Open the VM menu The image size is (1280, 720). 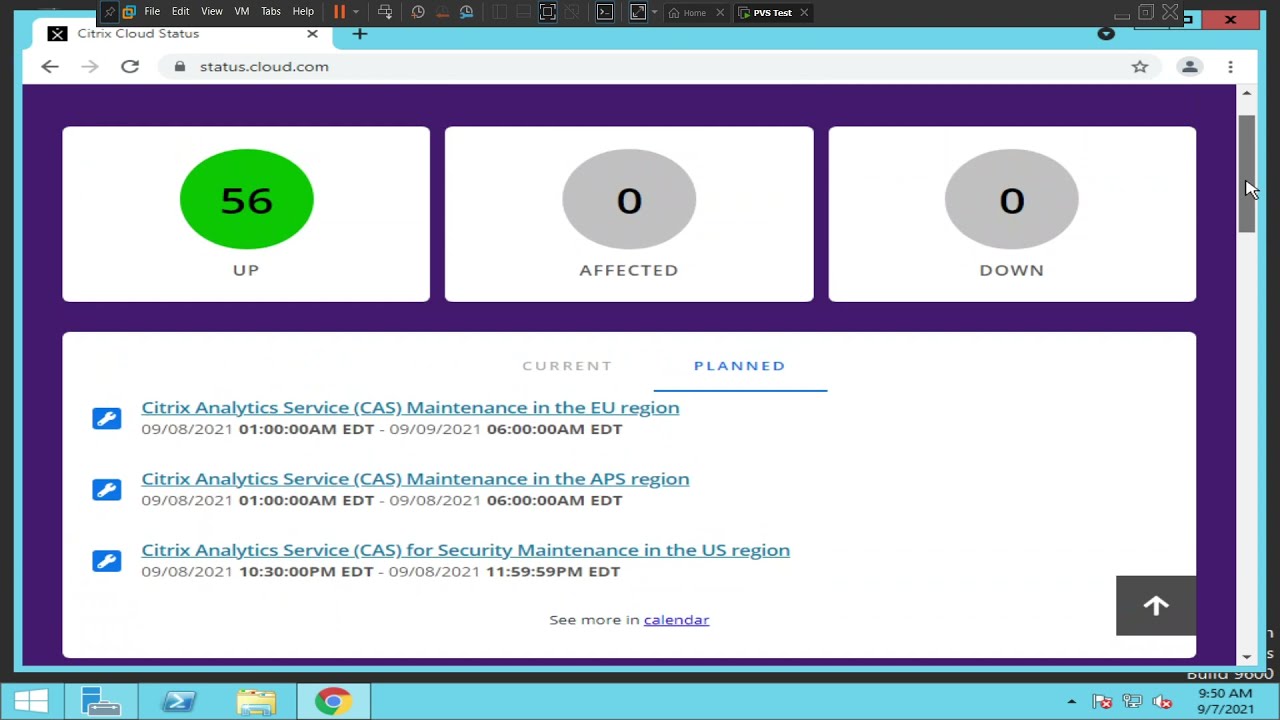(241, 12)
